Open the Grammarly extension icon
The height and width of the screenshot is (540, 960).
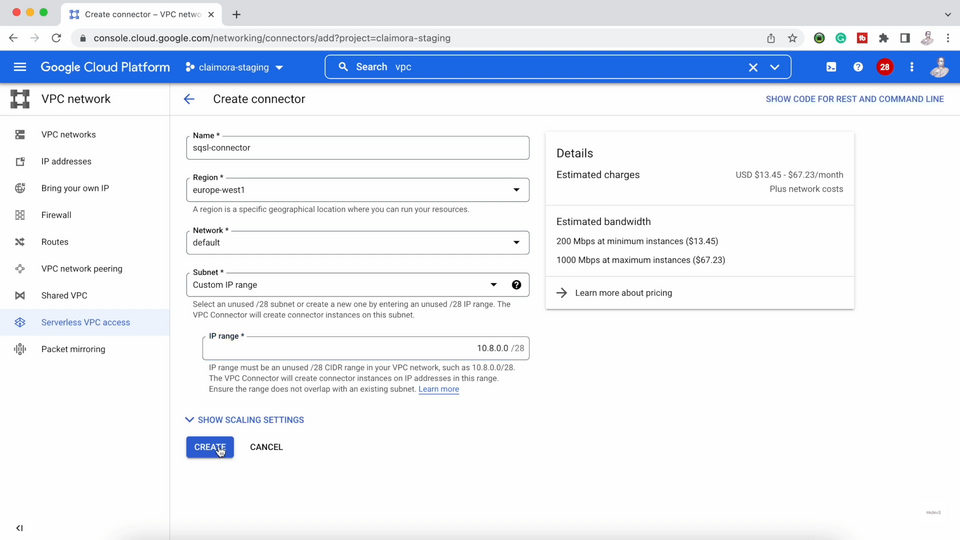point(841,38)
